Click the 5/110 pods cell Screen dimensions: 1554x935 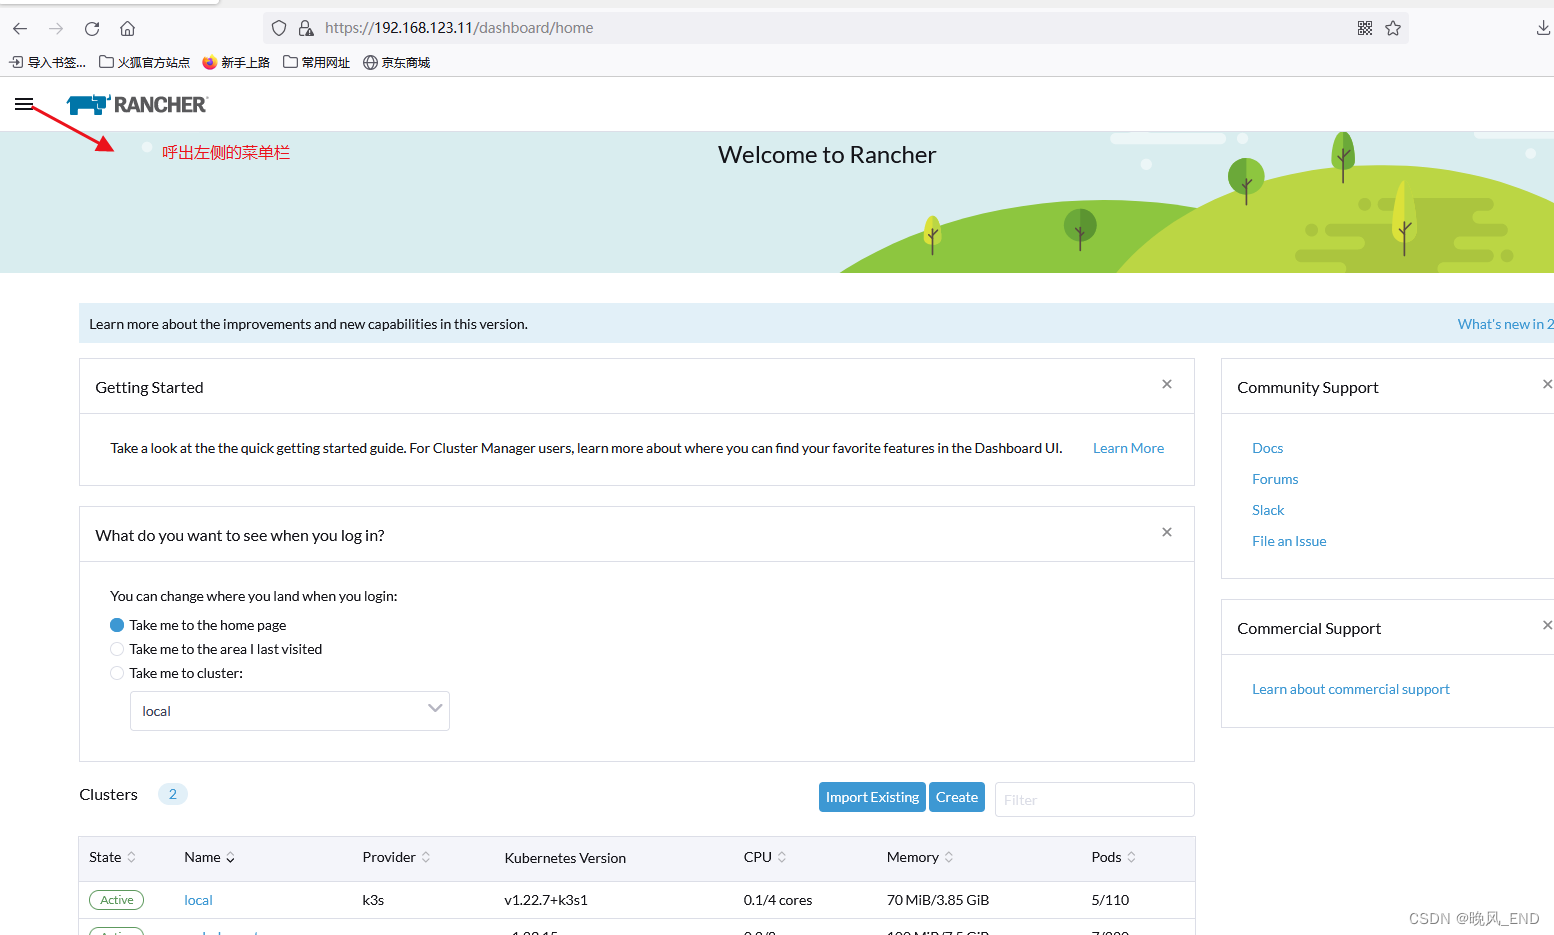click(x=1110, y=900)
